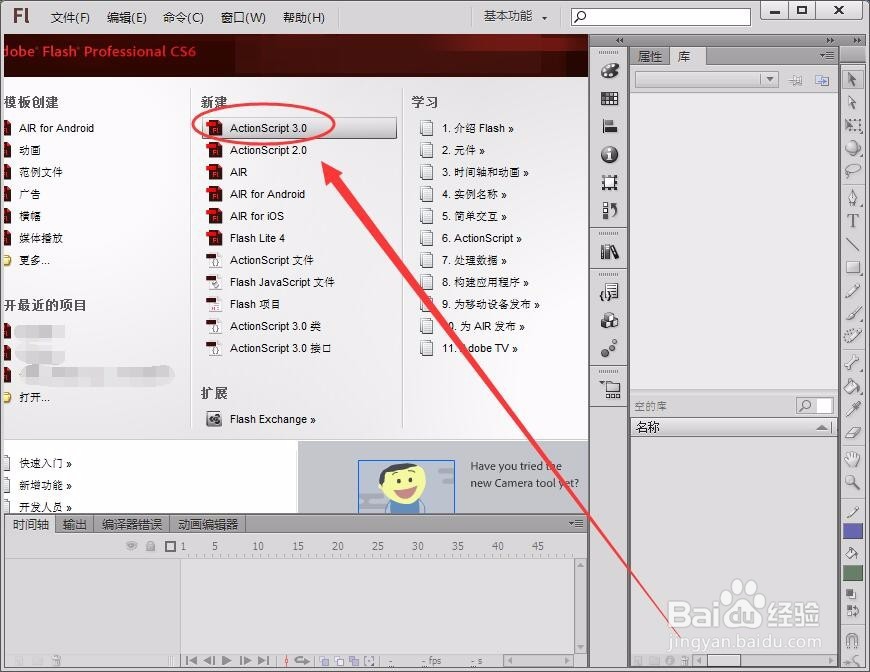Select the Lasso tool
870x672 pixels.
852,170
